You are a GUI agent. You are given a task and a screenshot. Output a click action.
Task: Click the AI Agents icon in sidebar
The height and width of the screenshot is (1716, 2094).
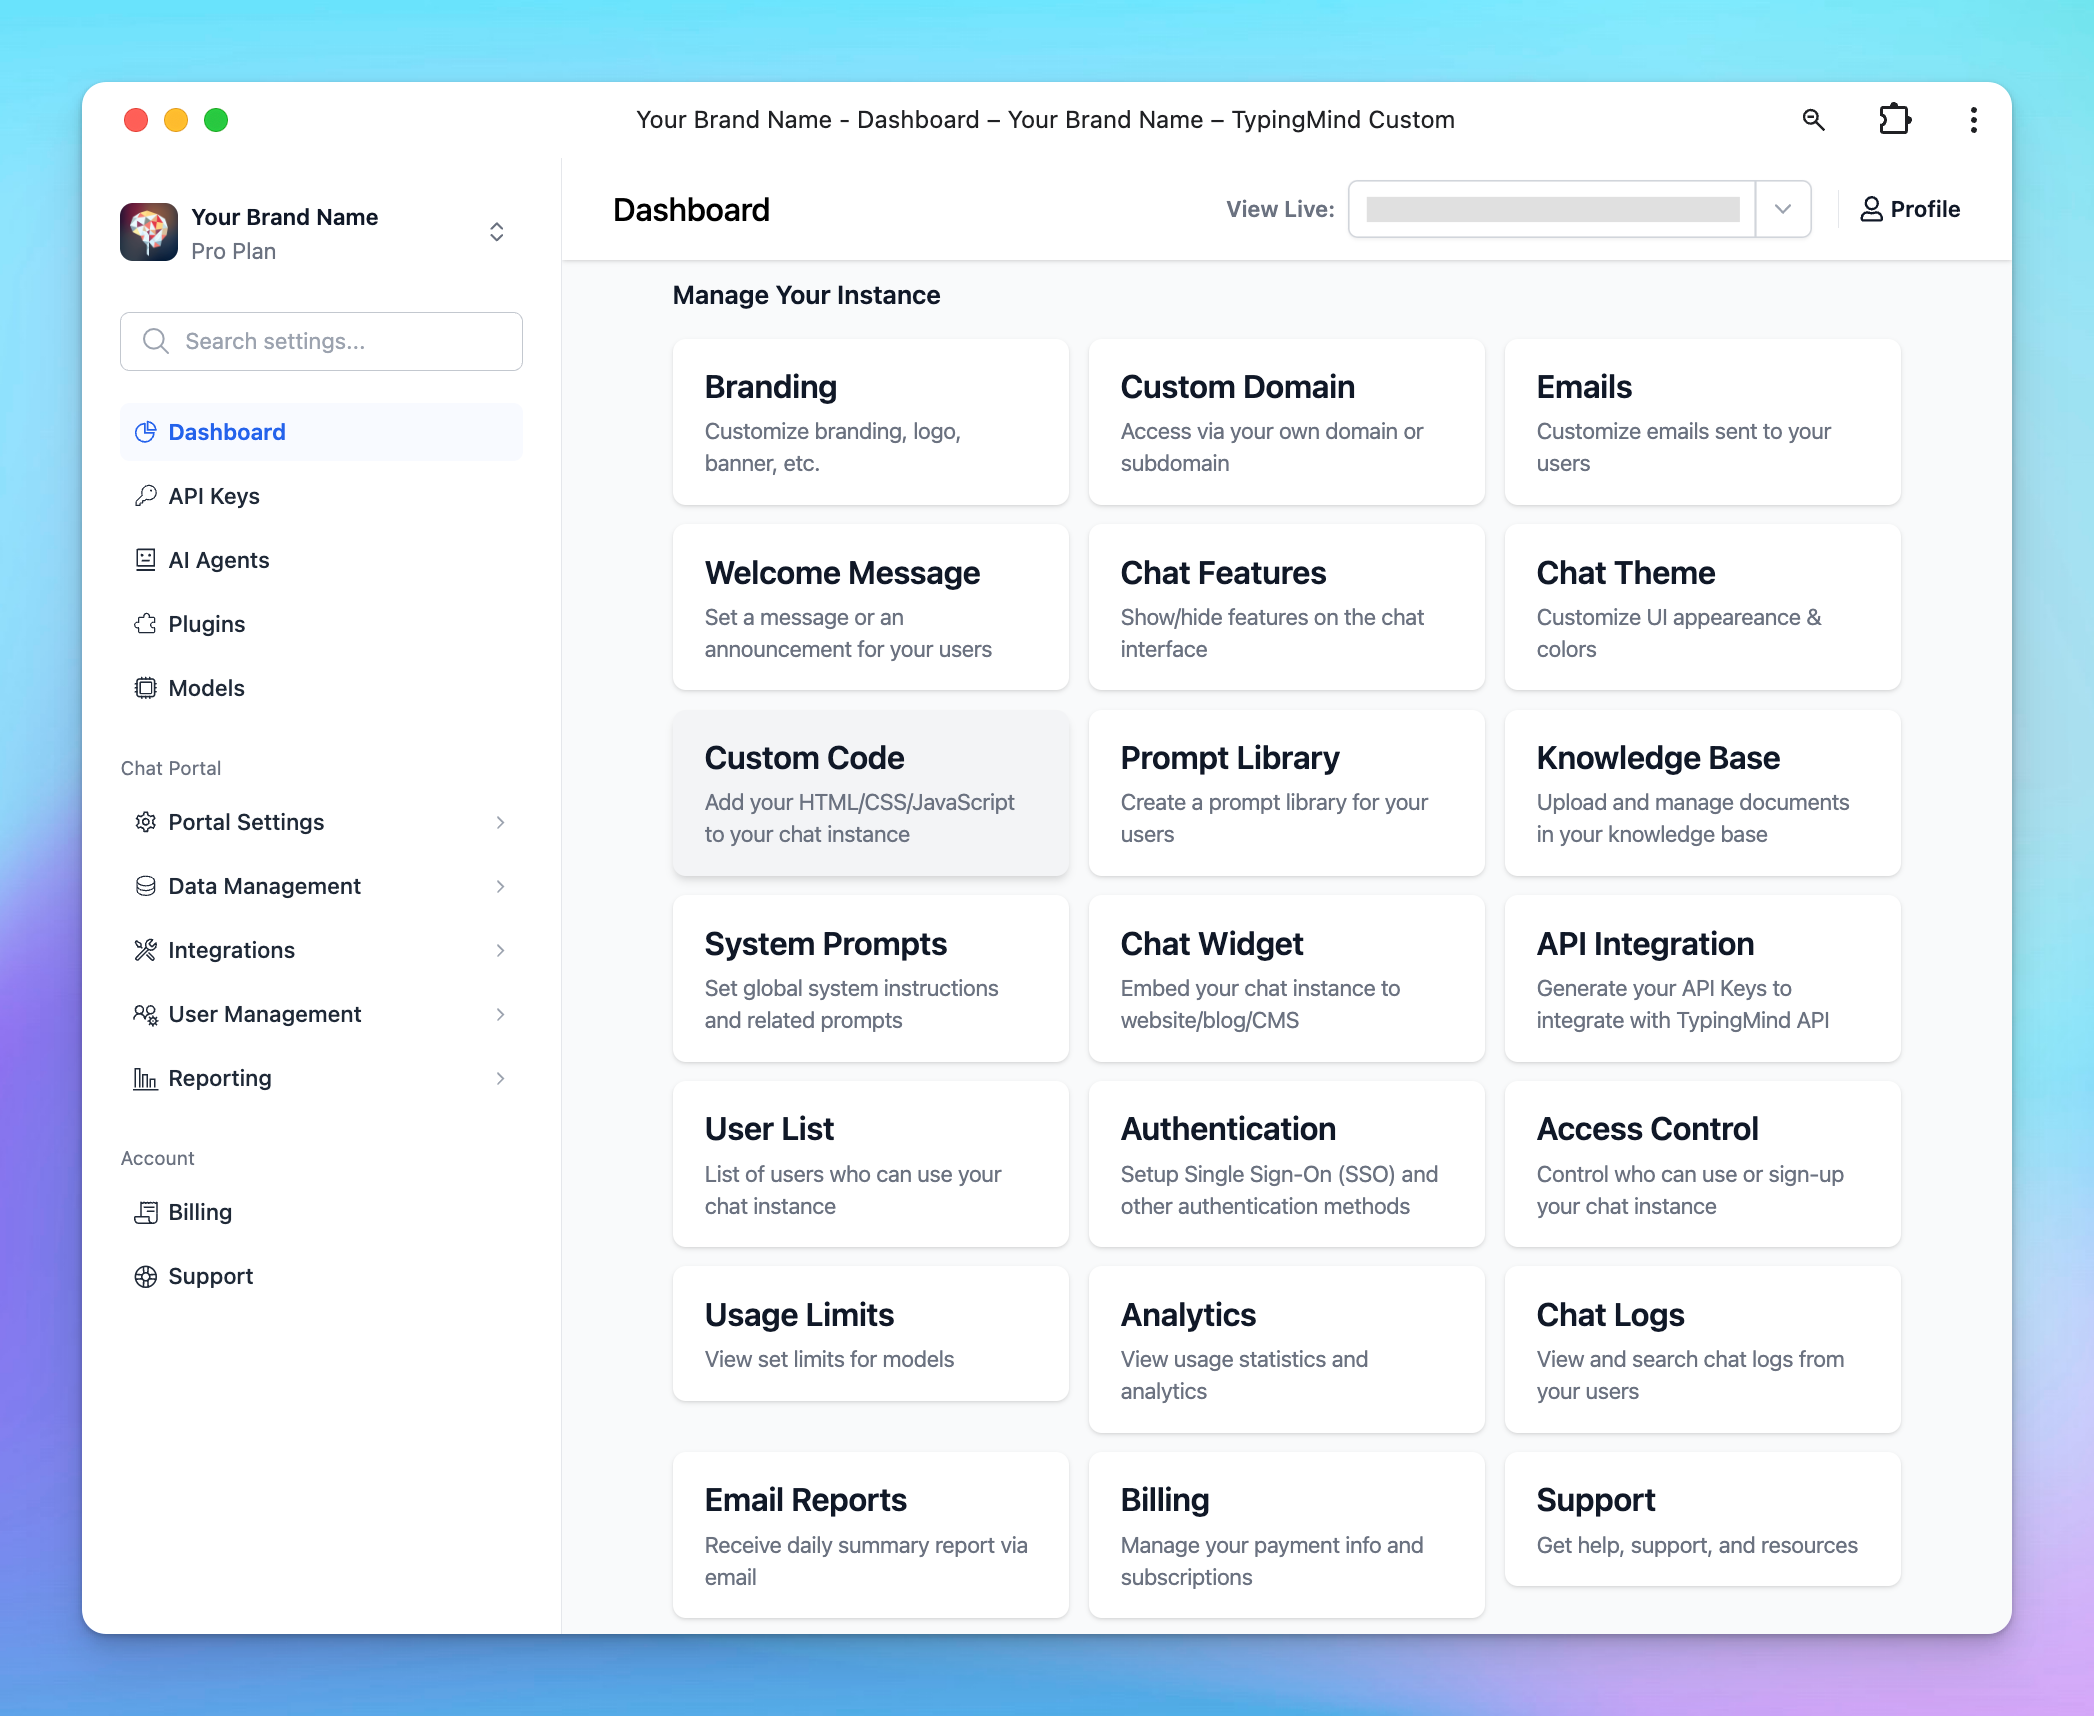(x=144, y=558)
